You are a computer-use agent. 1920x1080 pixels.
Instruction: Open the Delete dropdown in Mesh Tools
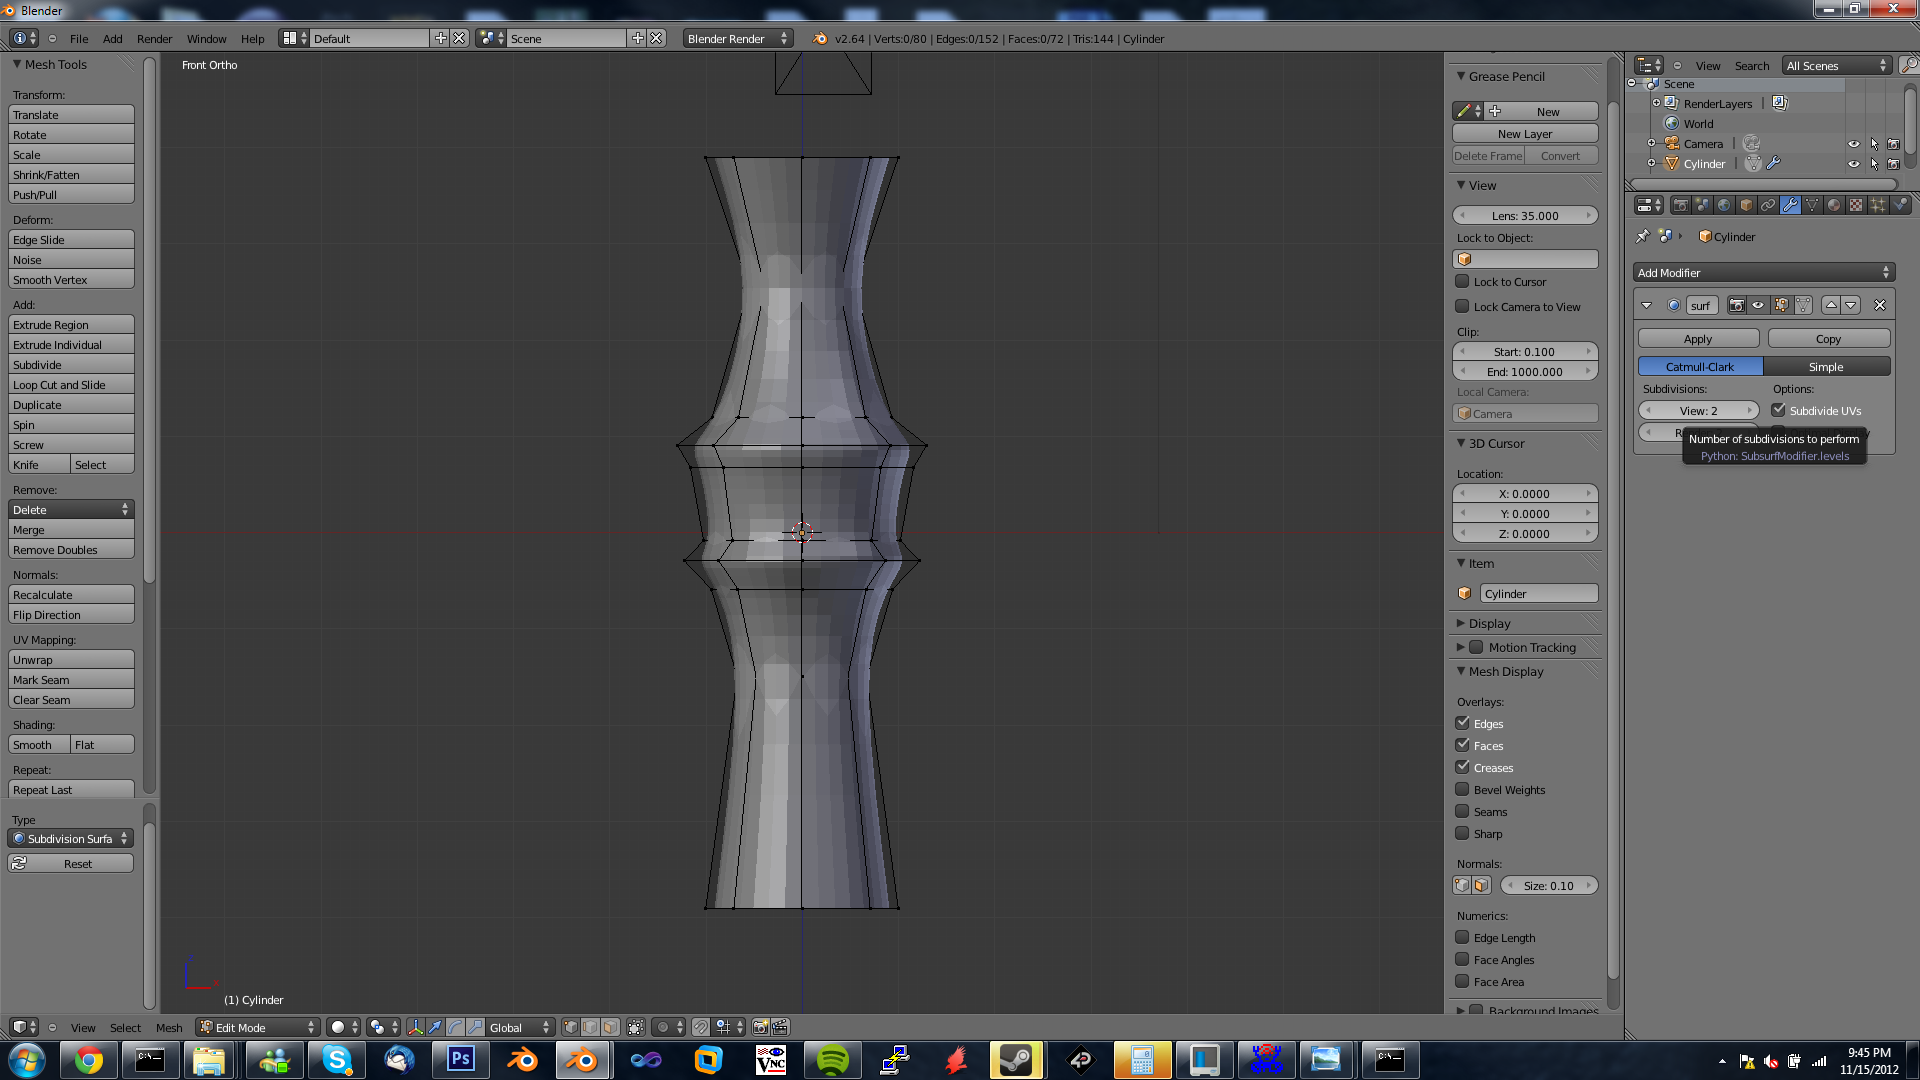point(71,510)
